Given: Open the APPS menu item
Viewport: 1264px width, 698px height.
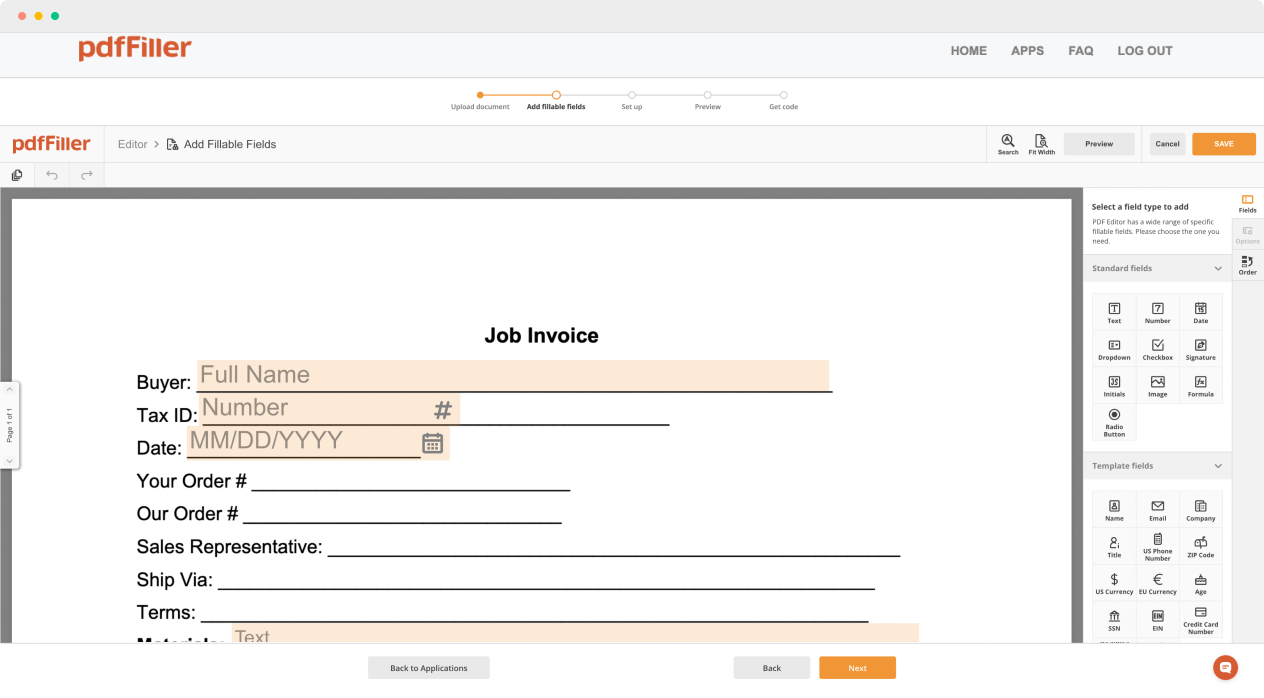Looking at the screenshot, I should pos(1027,51).
